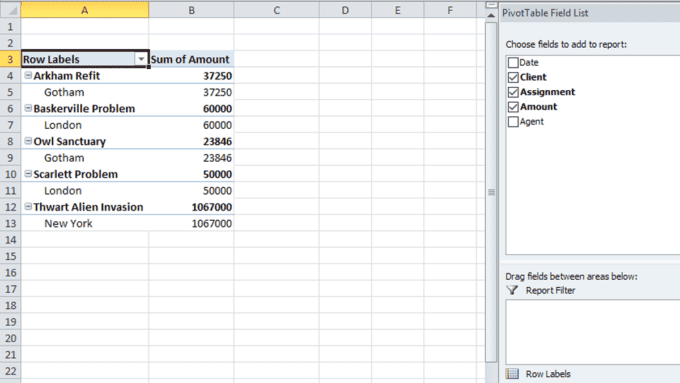Enable the Date field checkbox
This screenshot has height=383, width=680.
[513, 62]
